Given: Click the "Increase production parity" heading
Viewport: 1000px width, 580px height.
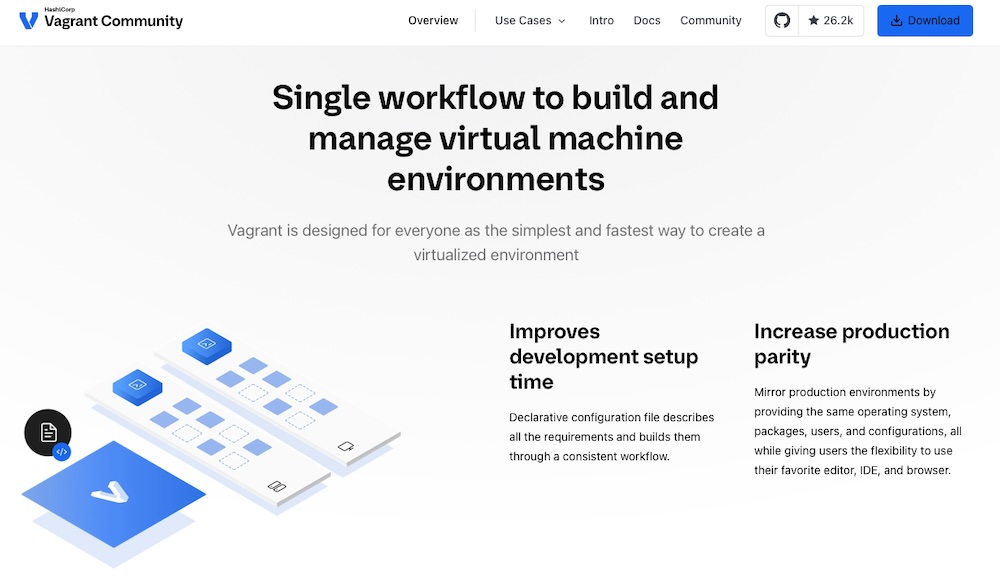Looking at the screenshot, I should click(x=851, y=344).
